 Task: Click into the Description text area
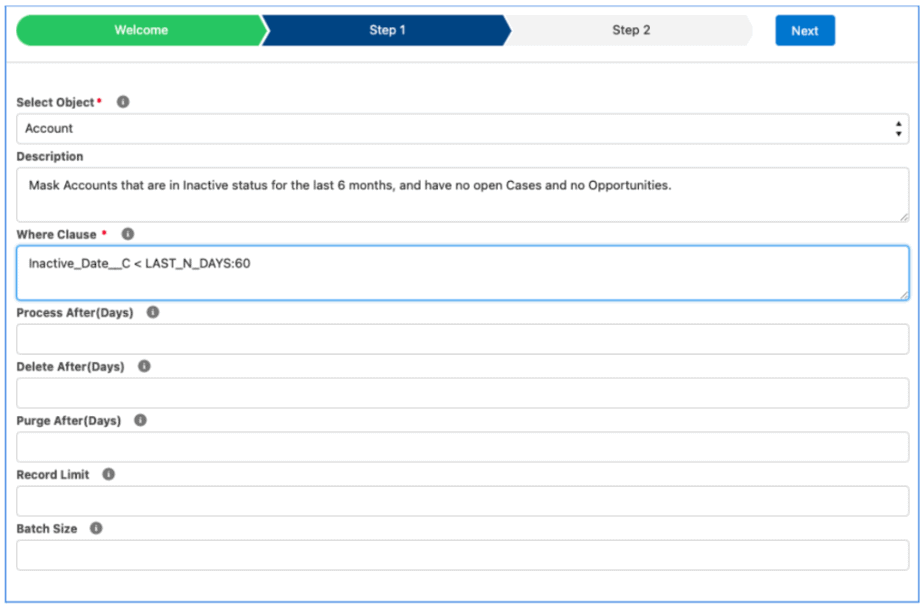(x=462, y=194)
